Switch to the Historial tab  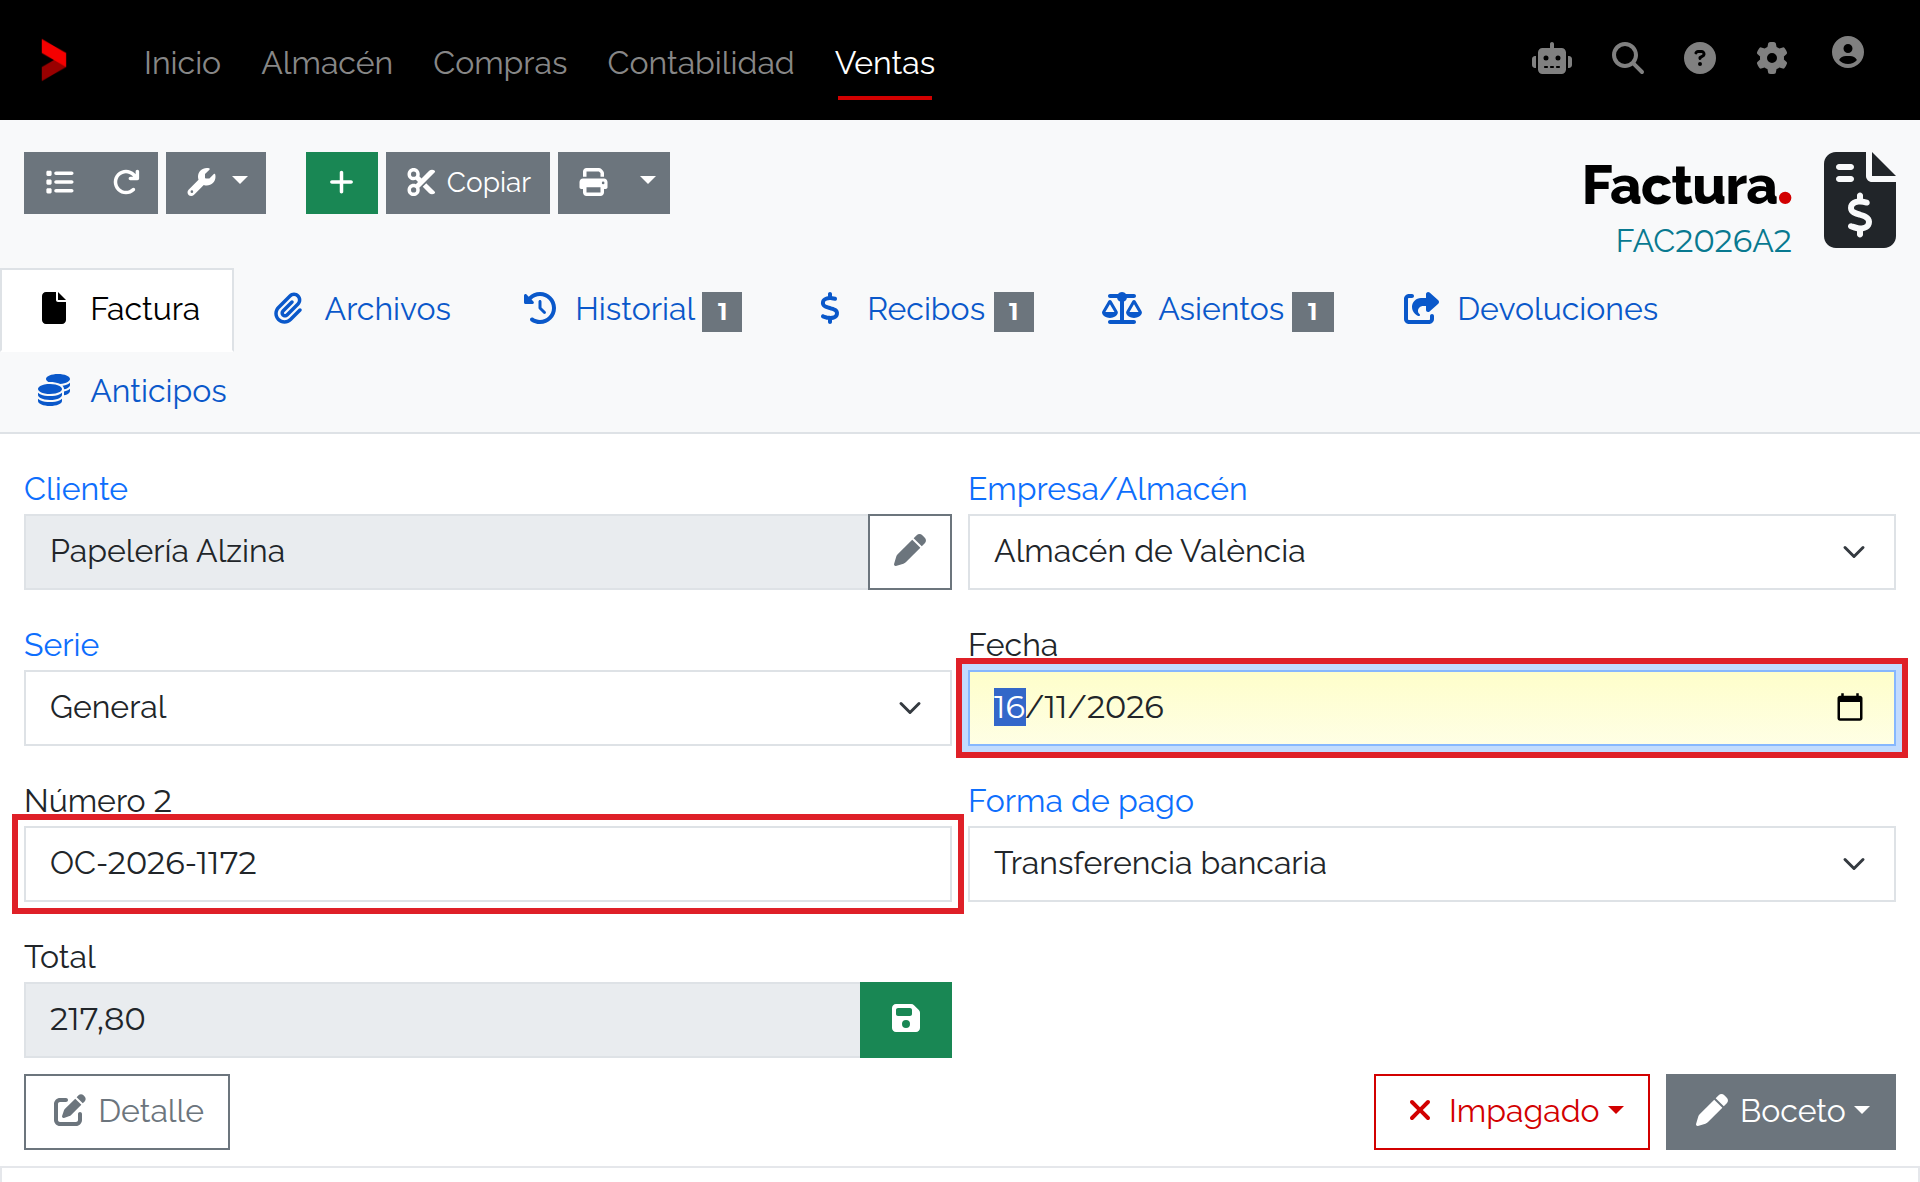(632, 309)
